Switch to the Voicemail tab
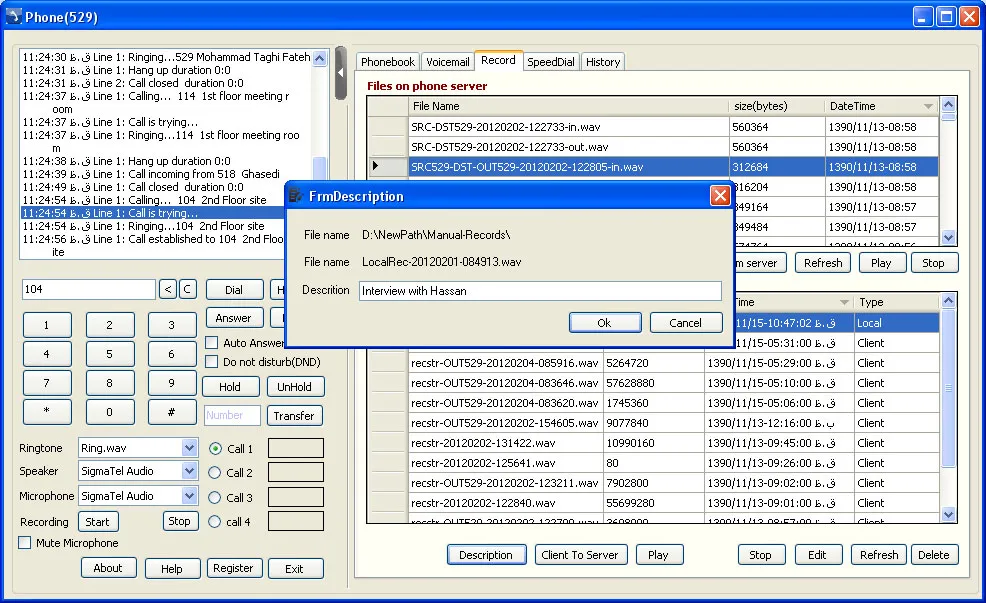This screenshot has height=603, width=986. coord(447,62)
